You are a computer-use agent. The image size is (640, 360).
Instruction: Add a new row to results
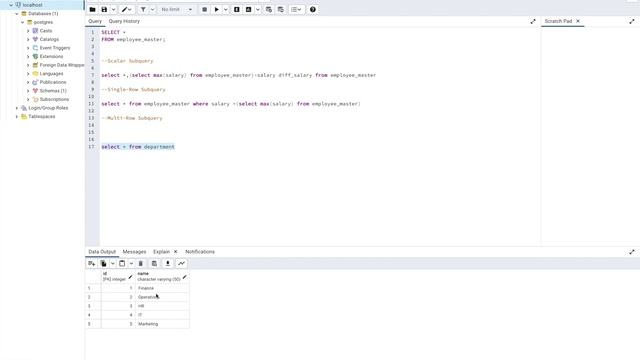[x=91, y=264]
